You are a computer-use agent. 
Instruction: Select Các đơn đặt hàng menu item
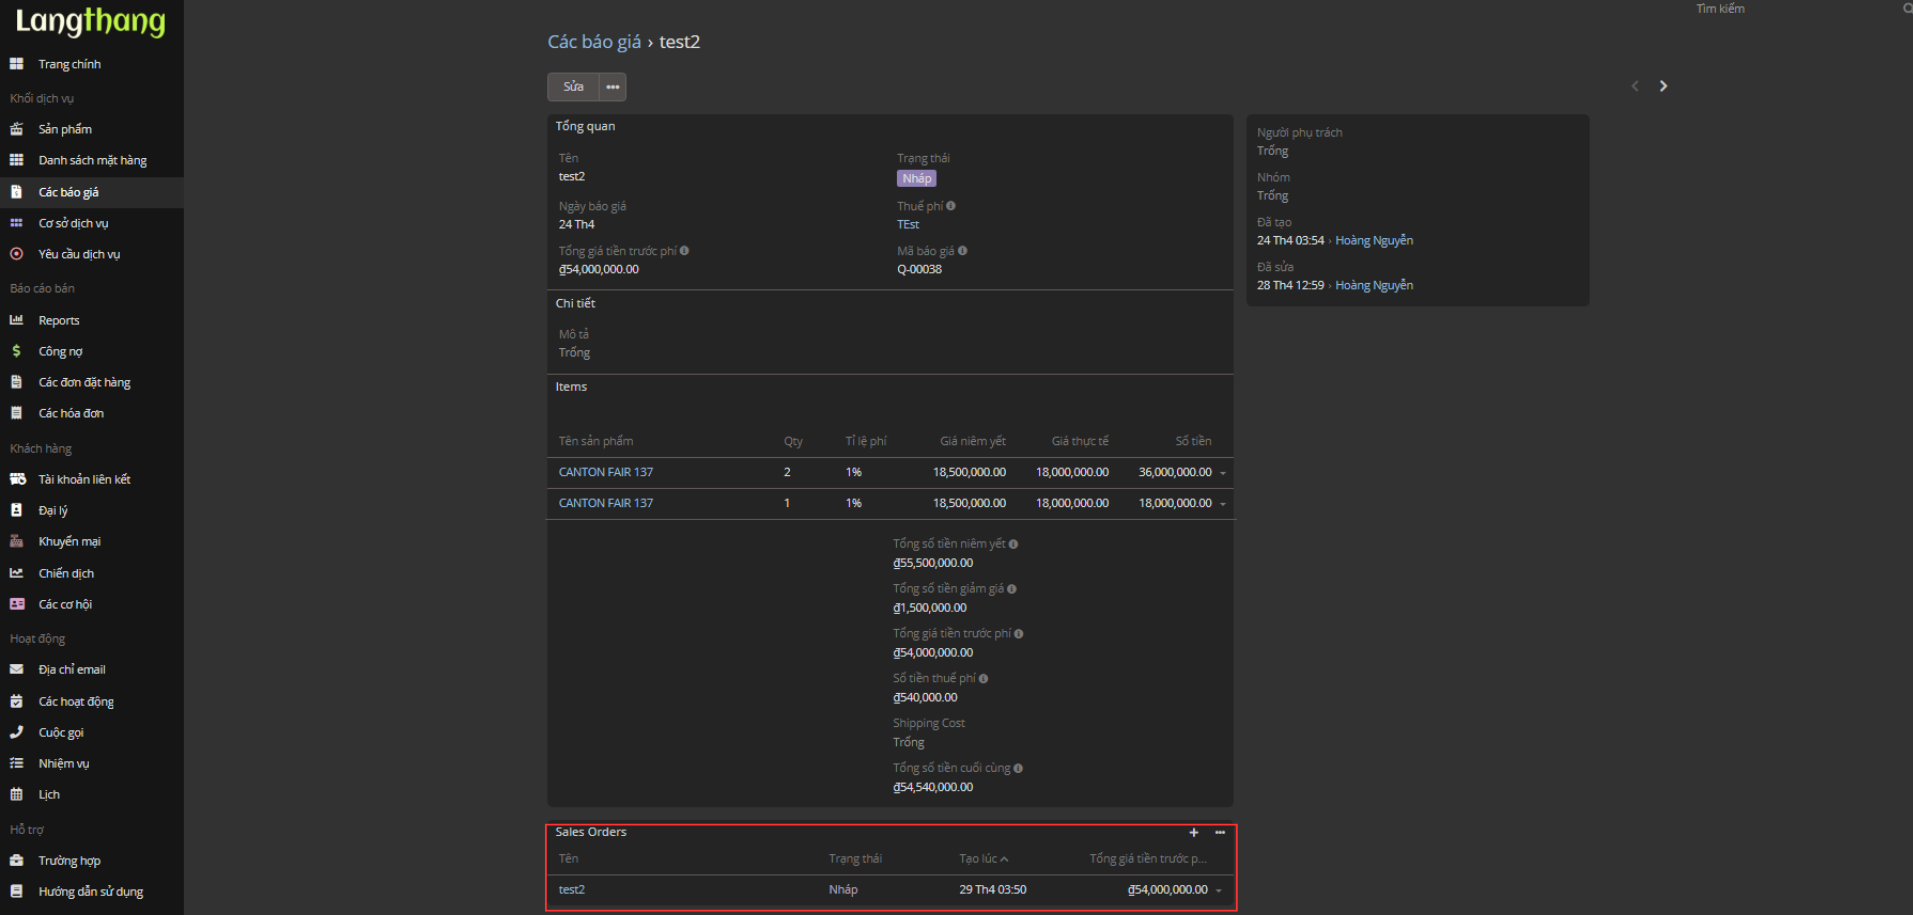(84, 382)
